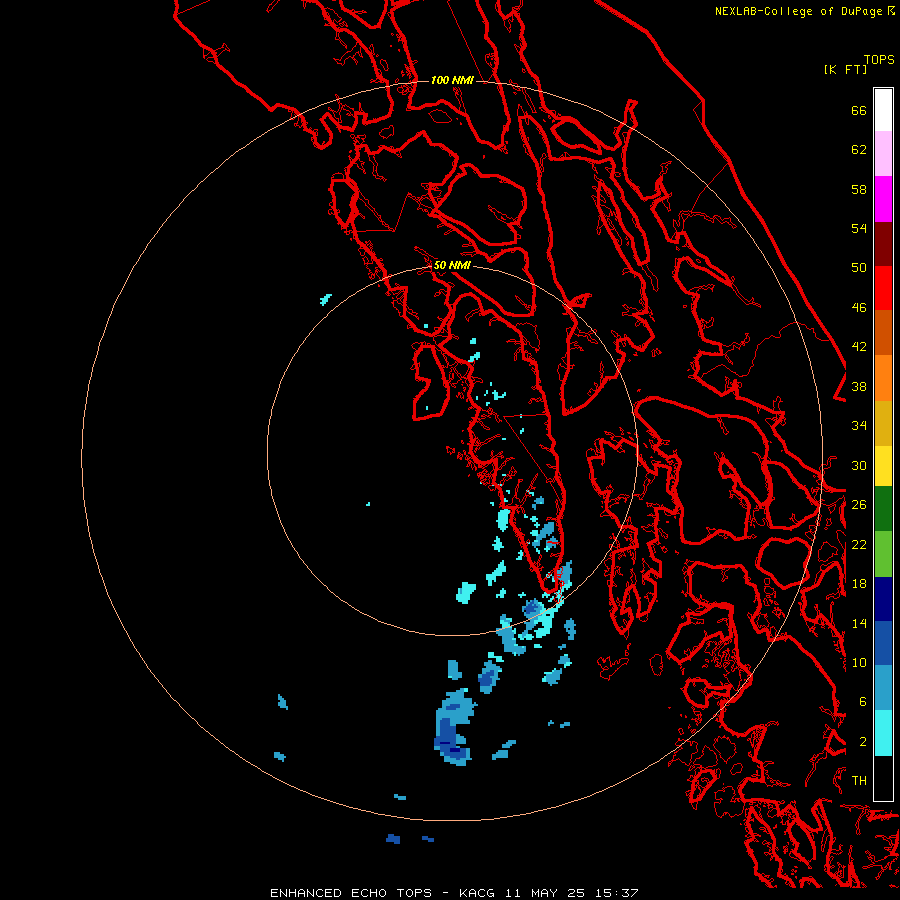Pick the orange 38-42 kft legend swatch
The width and height of the screenshot is (900, 900).
tap(883, 378)
